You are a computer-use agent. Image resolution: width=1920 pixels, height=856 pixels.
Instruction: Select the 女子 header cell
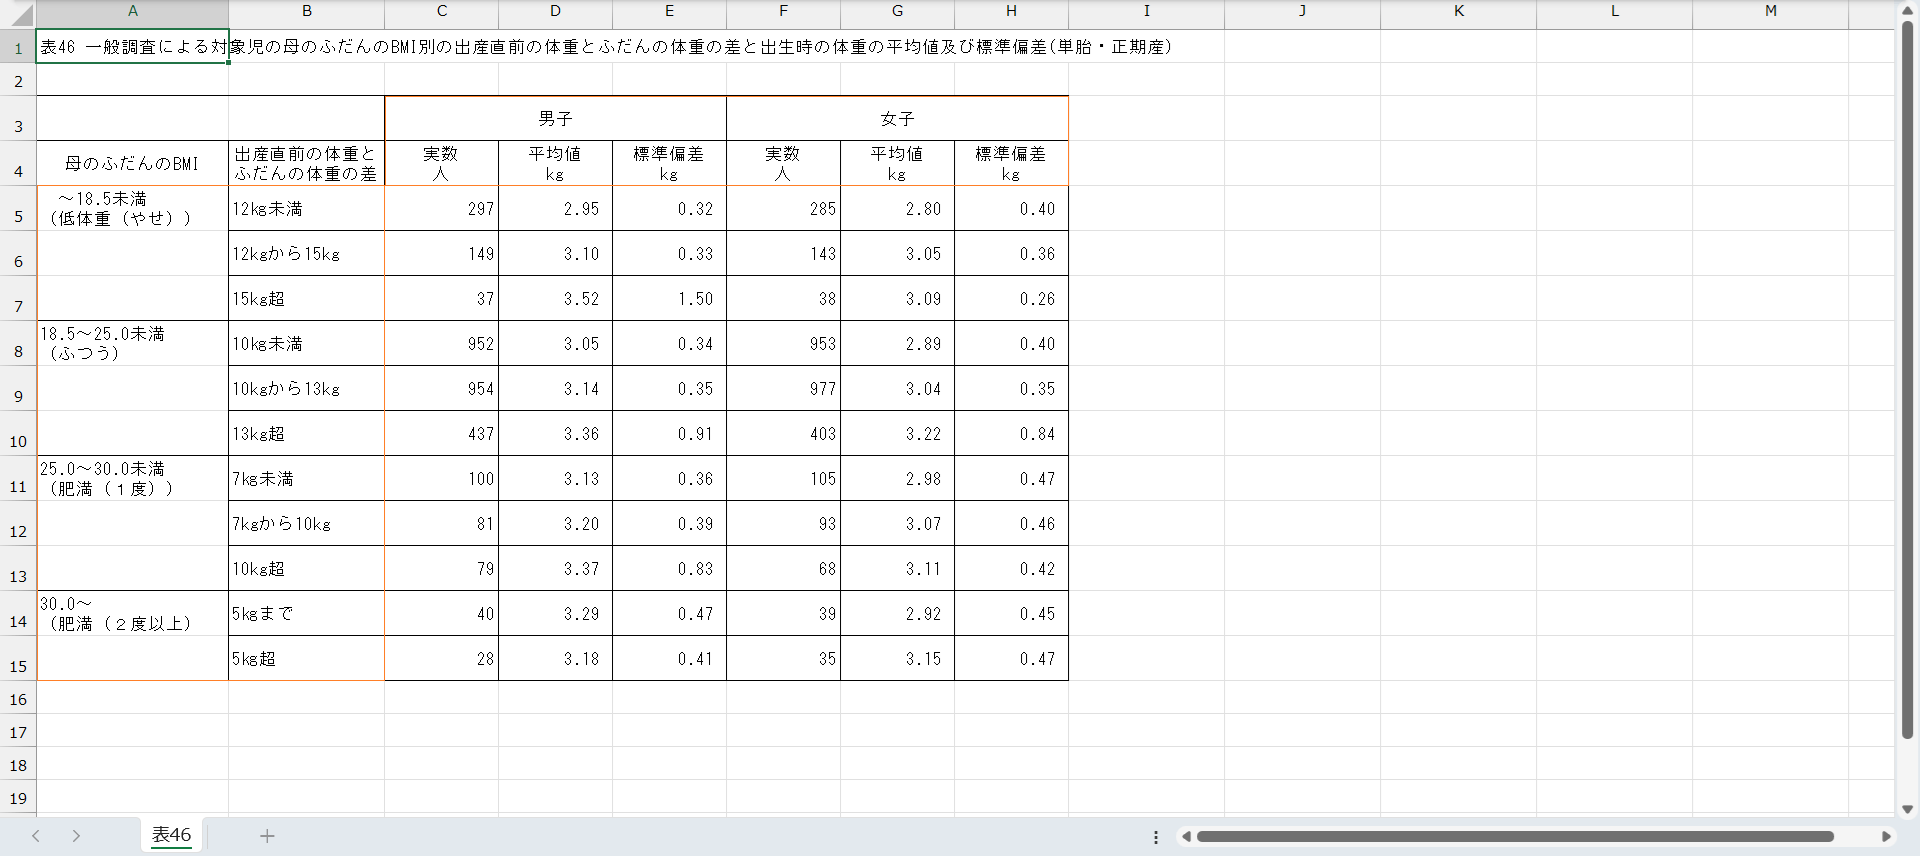pos(897,119)
